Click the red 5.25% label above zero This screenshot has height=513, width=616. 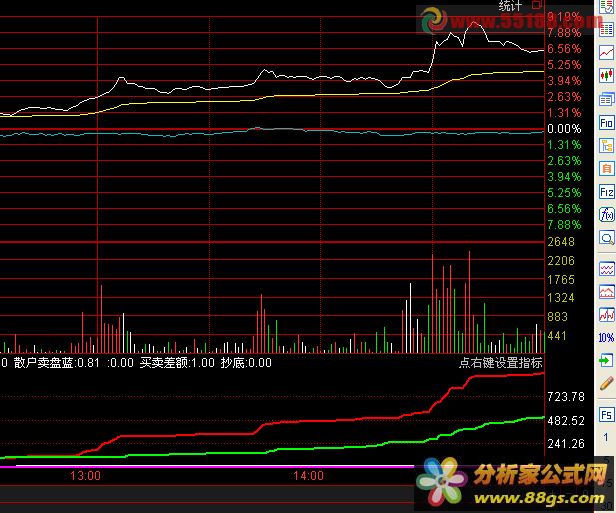pyautogui.click(x=564, y=65)
